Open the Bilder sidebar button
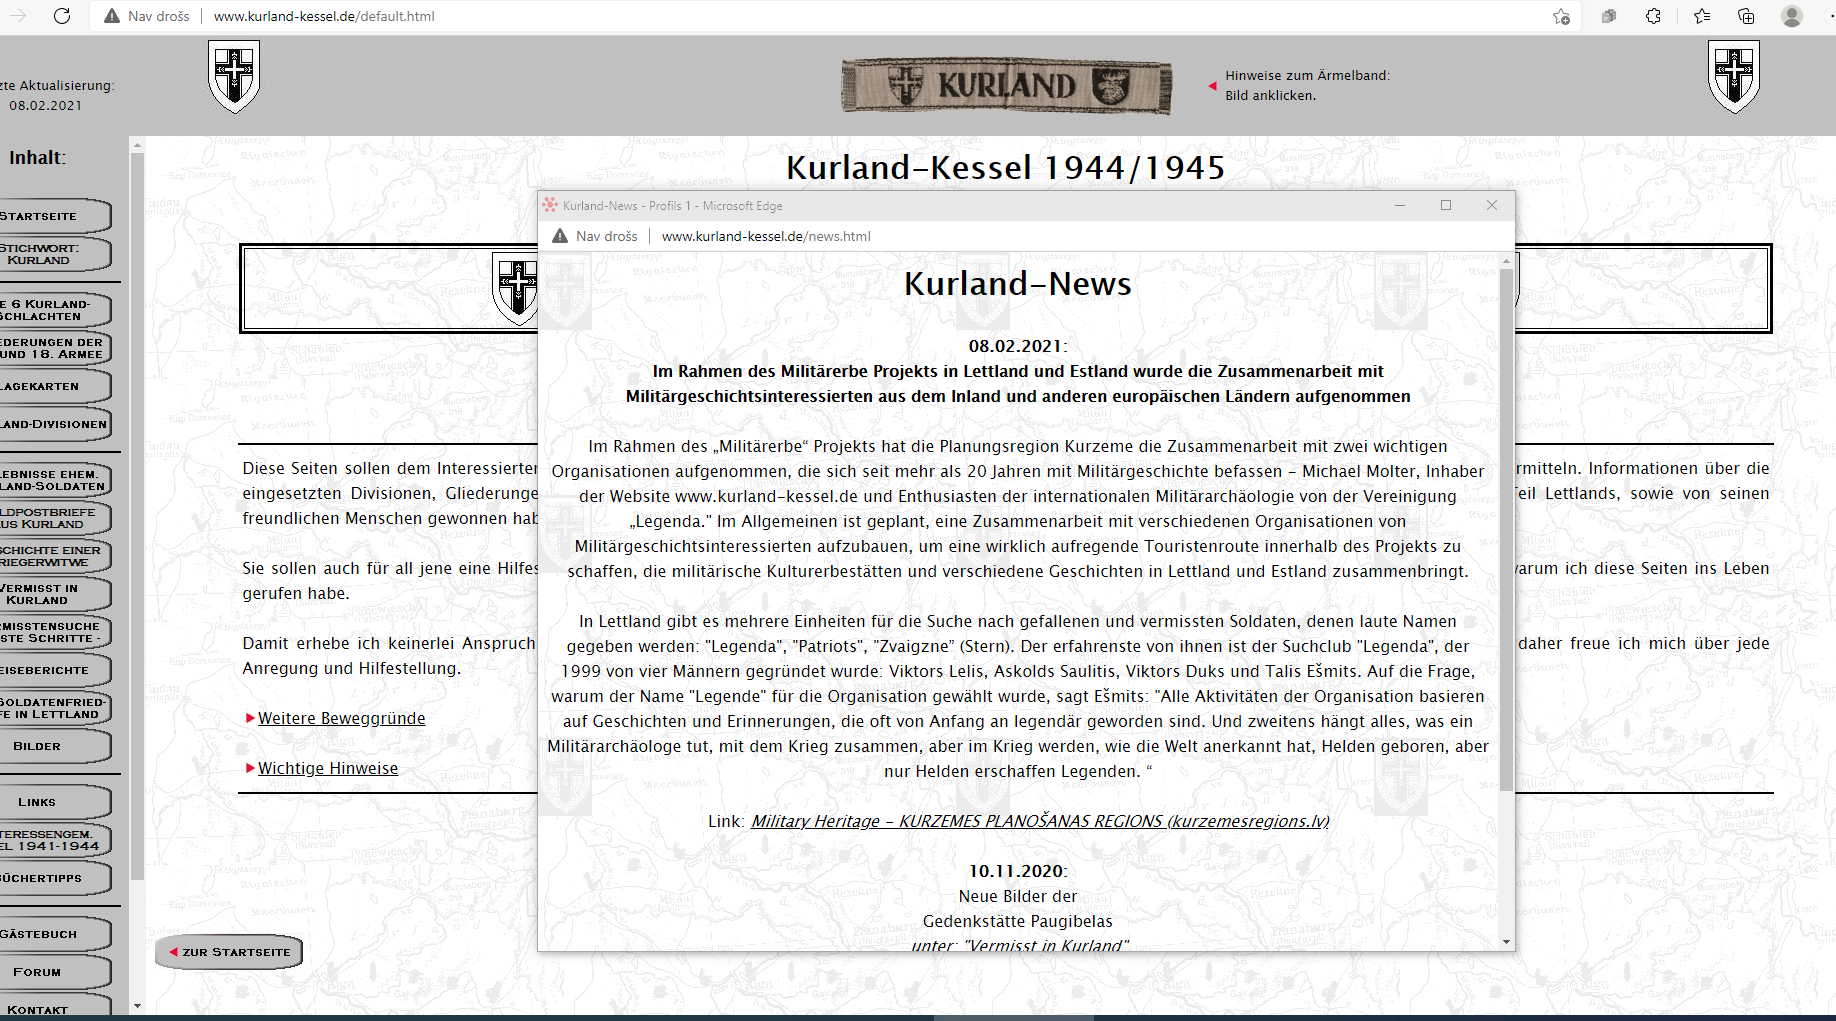The height and width of the screenshot is (1021, 1836). coord(54,746)
